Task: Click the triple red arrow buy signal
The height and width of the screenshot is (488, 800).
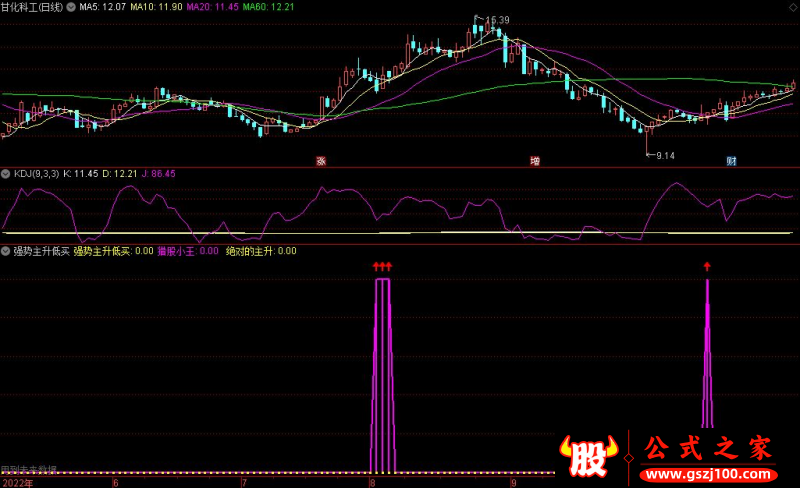Action: [x=382, y=266]
